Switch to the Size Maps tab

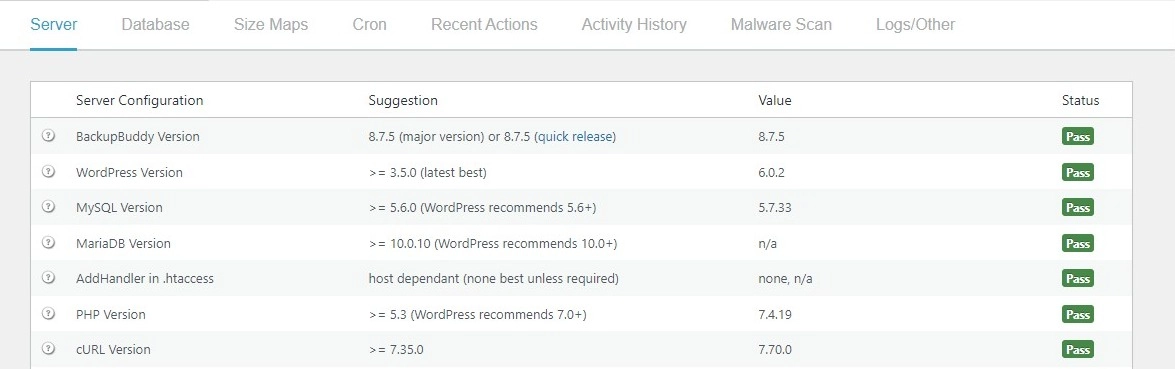pos(271,25)
